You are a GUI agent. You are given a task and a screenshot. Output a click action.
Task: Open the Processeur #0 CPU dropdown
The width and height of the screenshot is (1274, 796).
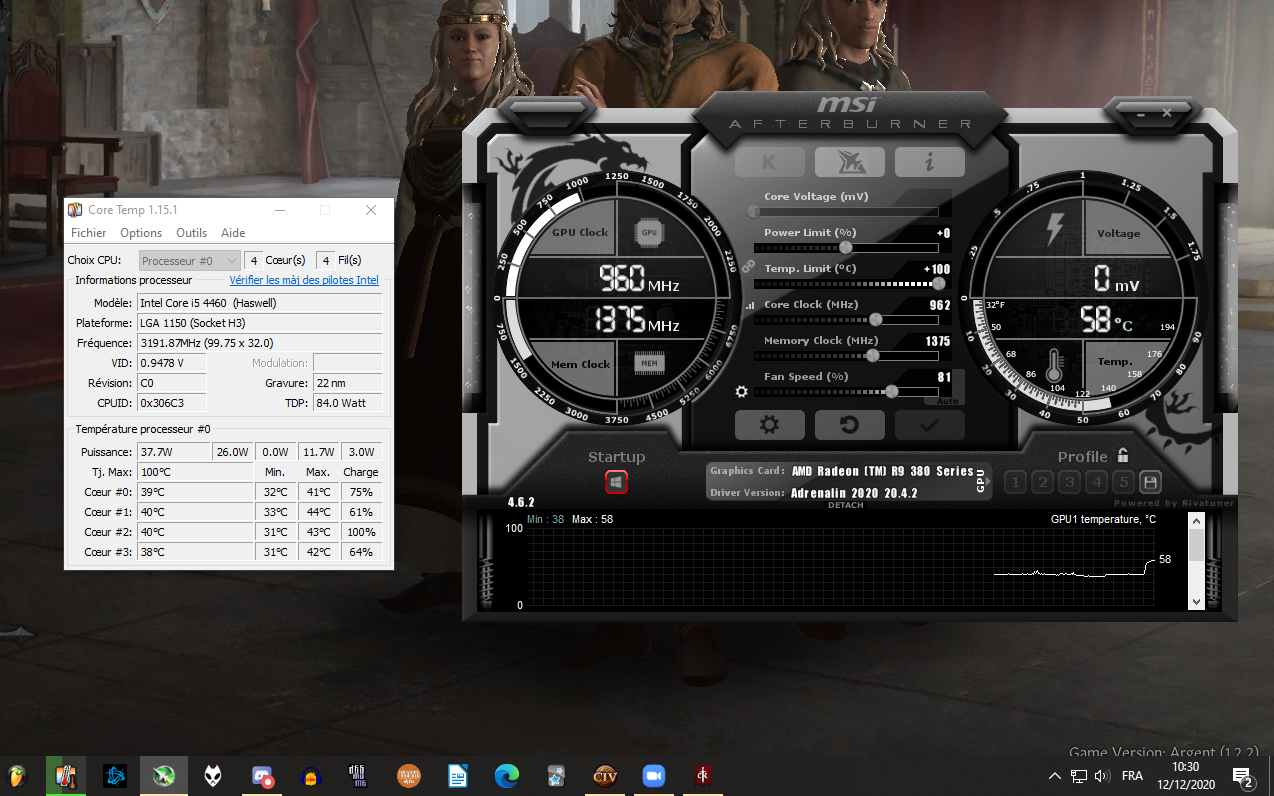189,260
